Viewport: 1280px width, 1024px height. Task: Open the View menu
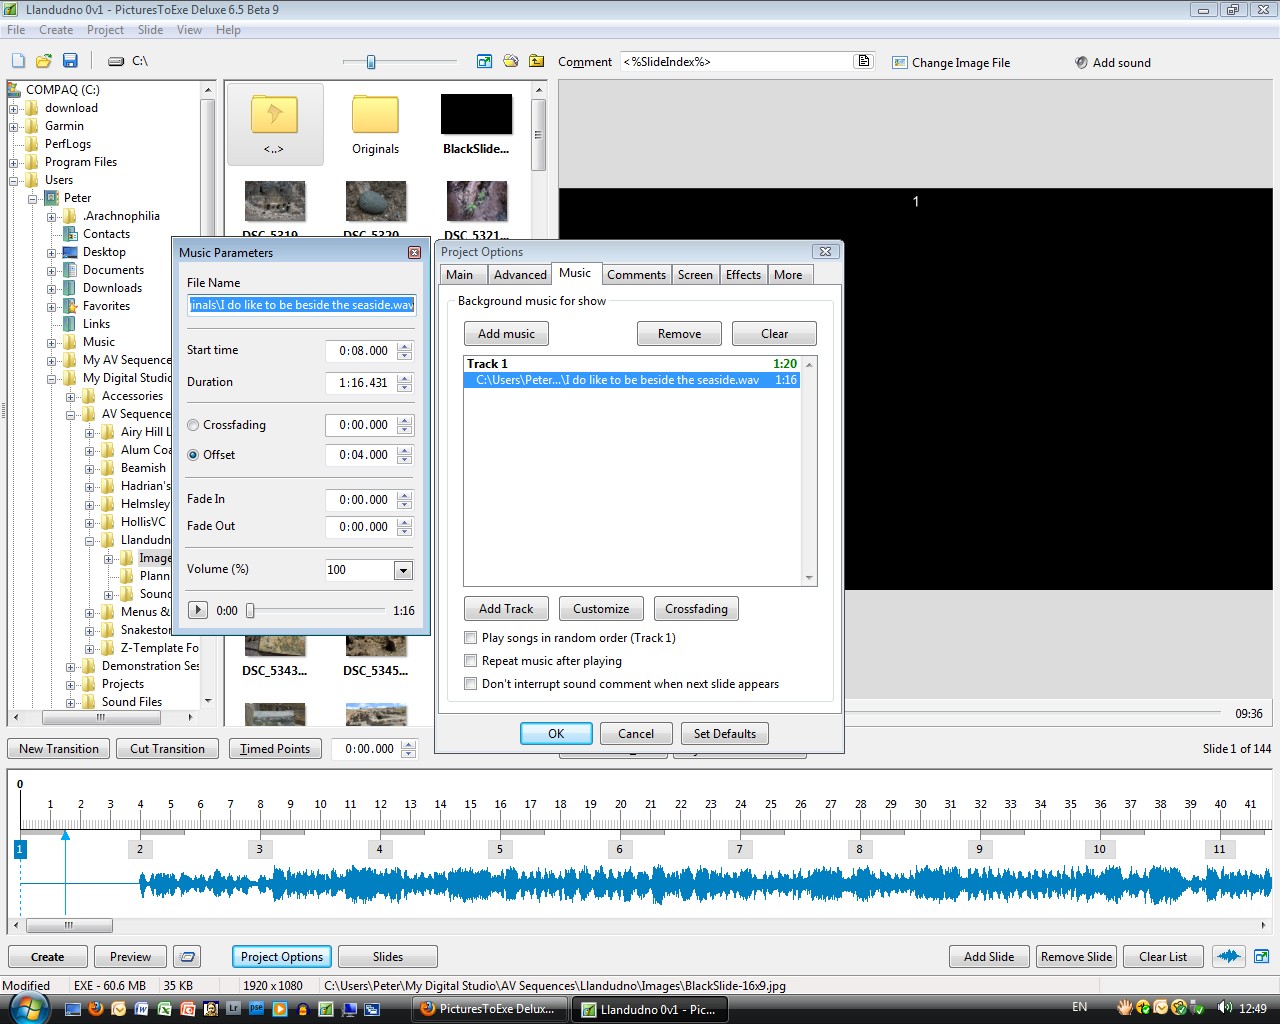point(189,30)
